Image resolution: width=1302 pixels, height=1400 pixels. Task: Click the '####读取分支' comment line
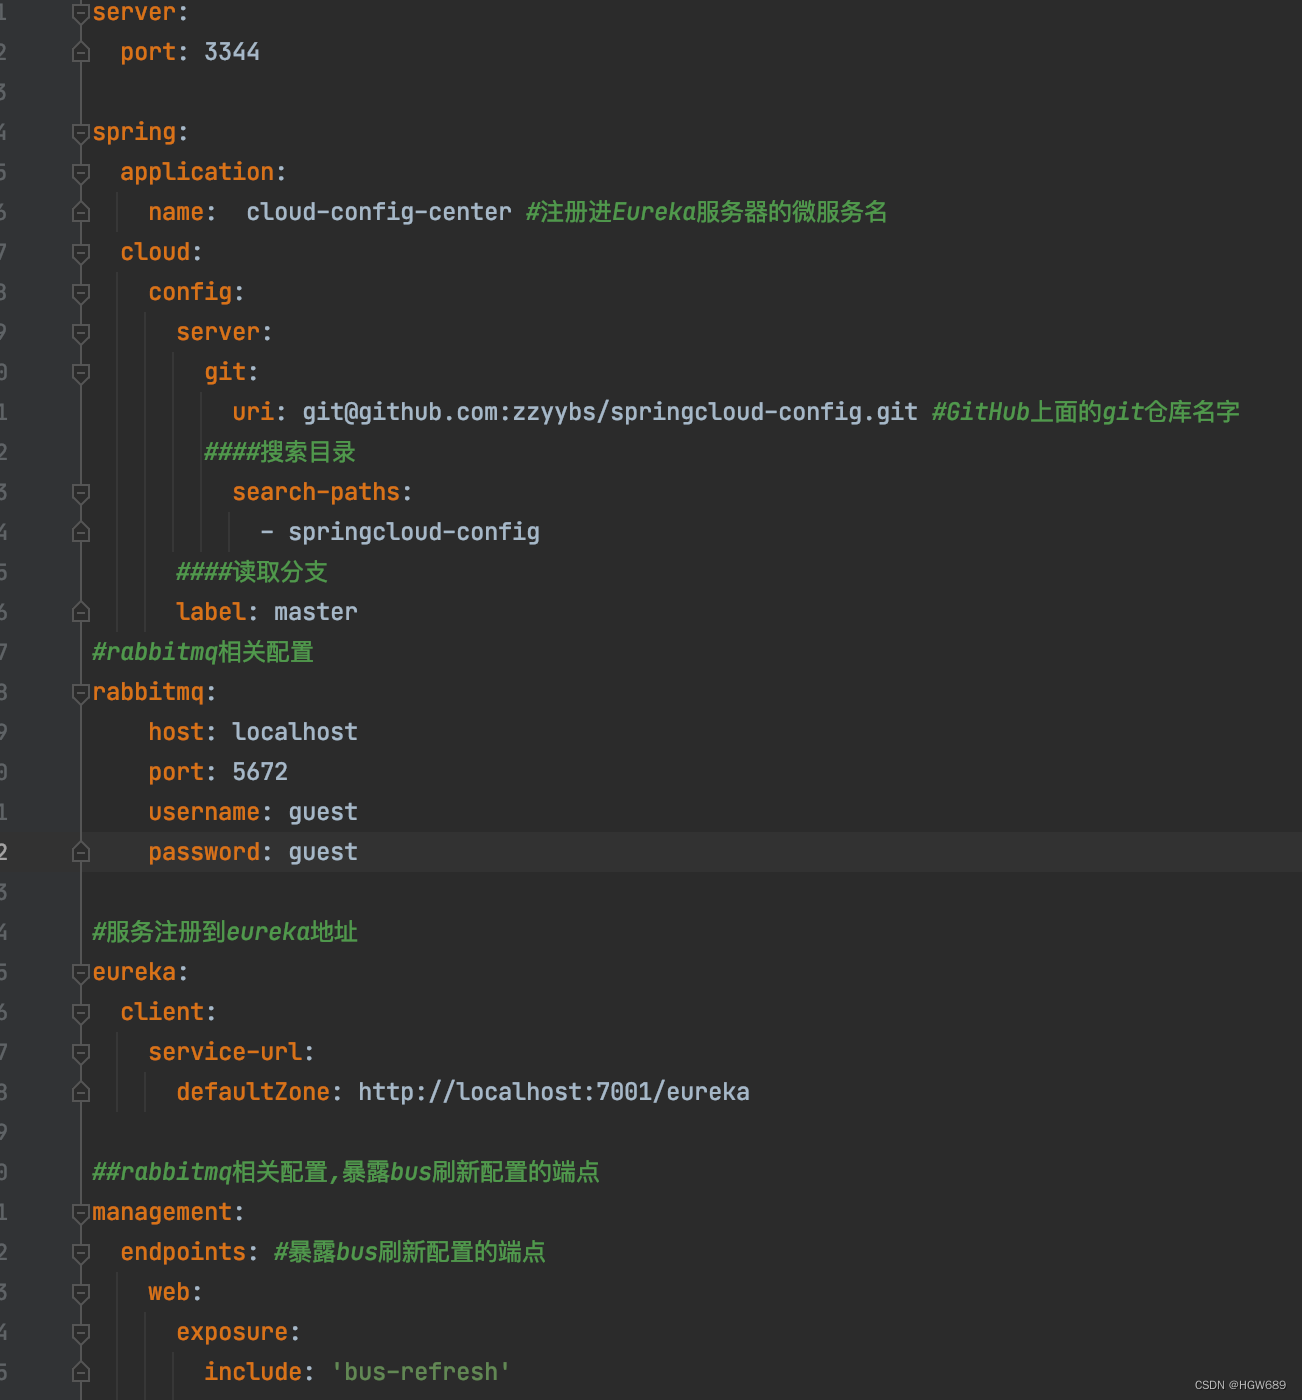[x=252, y=572]
